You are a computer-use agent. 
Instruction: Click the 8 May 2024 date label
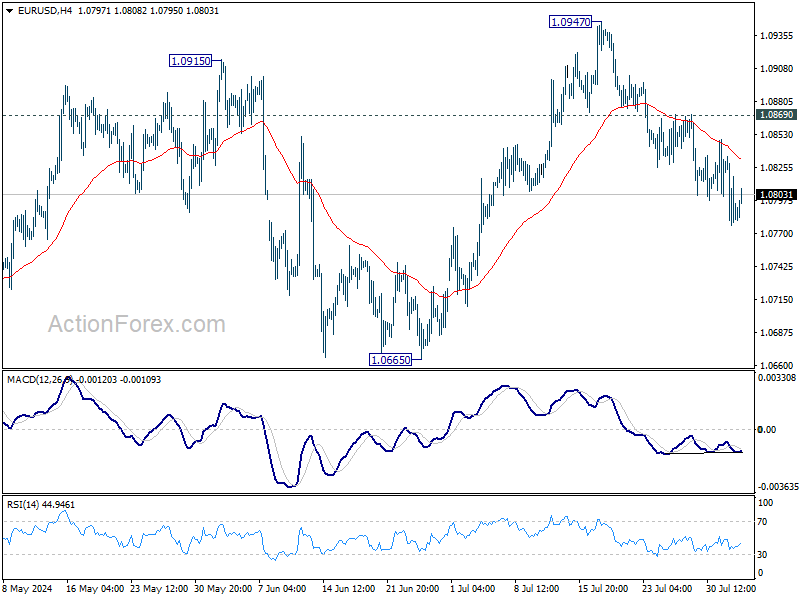pyautogui.click(x=28, y=588)
